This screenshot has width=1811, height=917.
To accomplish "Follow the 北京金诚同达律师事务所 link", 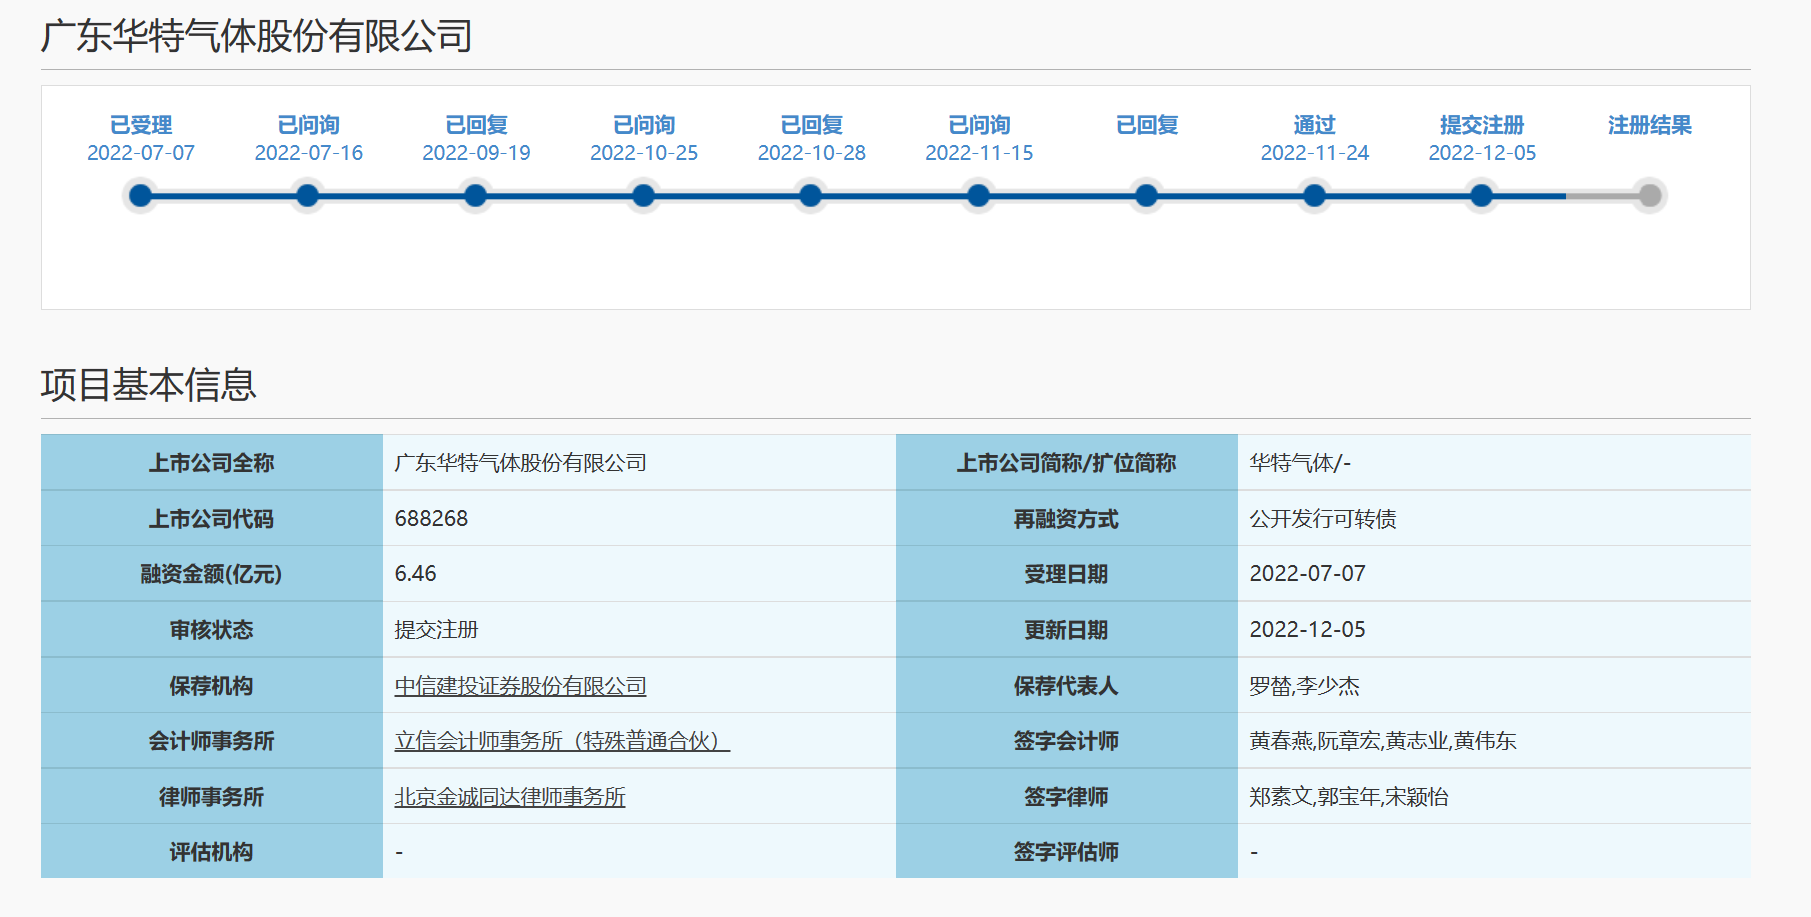I will click(510, 797).
